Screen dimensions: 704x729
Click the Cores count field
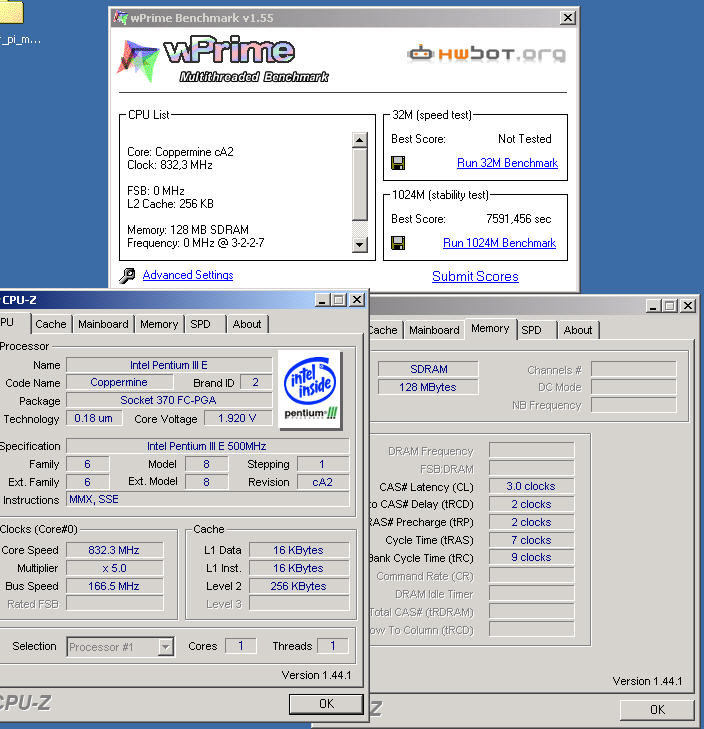[x=240, y=646]
